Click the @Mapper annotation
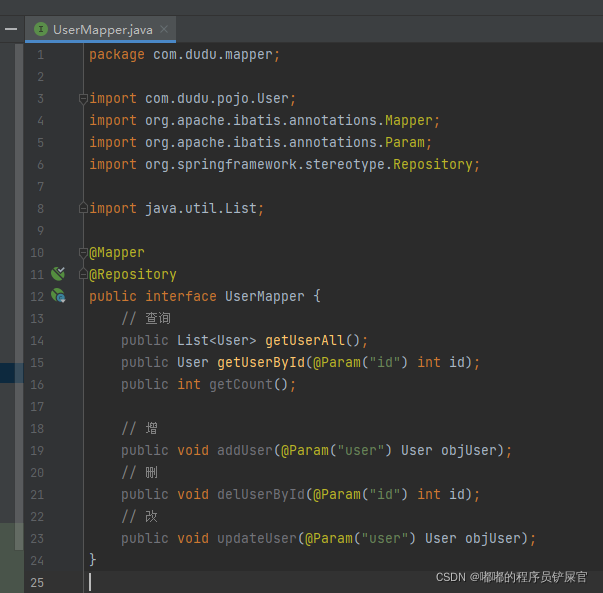 coord(117,253)
